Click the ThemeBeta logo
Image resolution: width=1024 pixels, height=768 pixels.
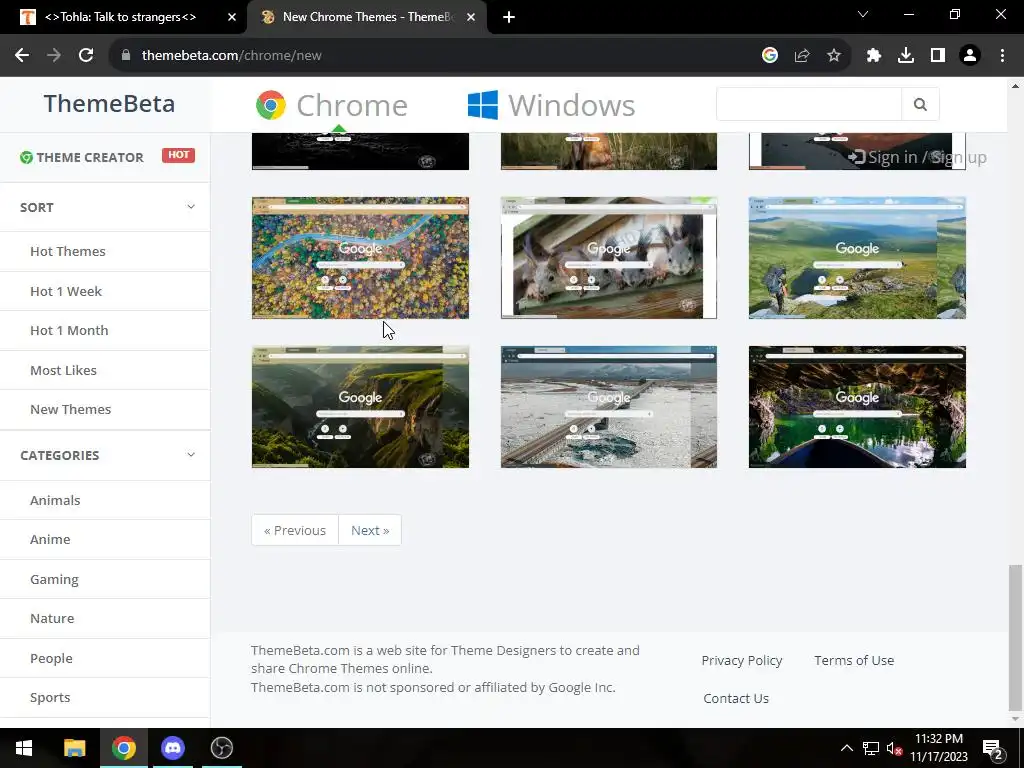tap(109, 104)
